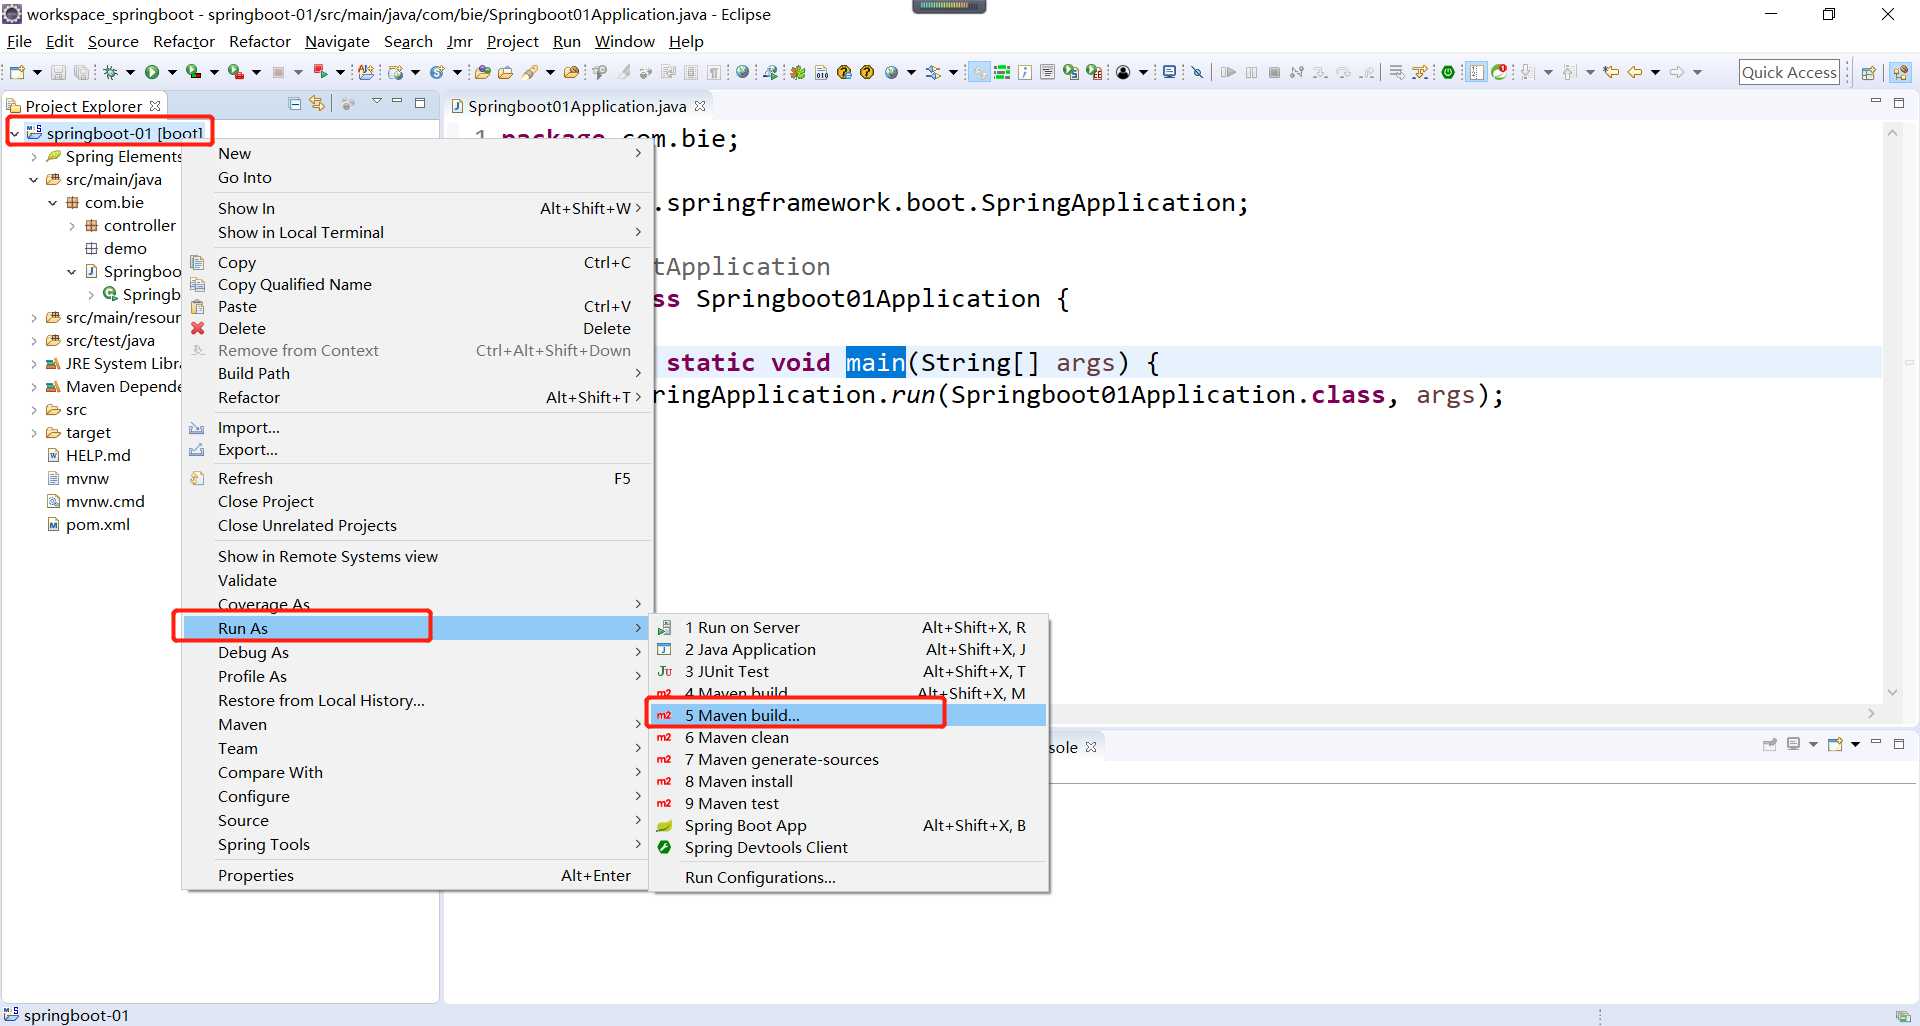Click the Quick Access search field
The width and height of the screenshot is (1920, 1026).
click(1789, 72)
